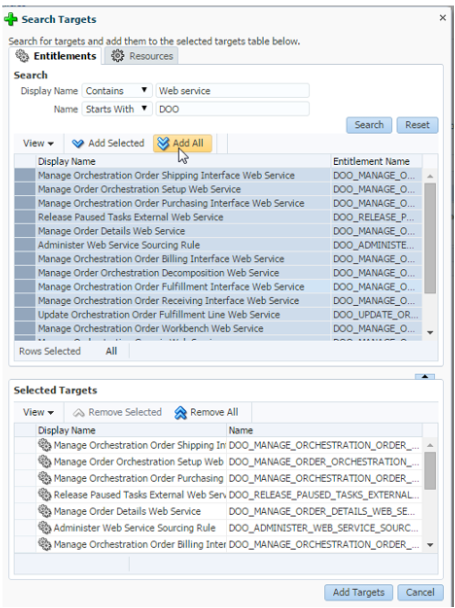The width and height of the screenshot is (455, 608).
Task: Click the Display Name field containing Web service
Action: (232, 91)
